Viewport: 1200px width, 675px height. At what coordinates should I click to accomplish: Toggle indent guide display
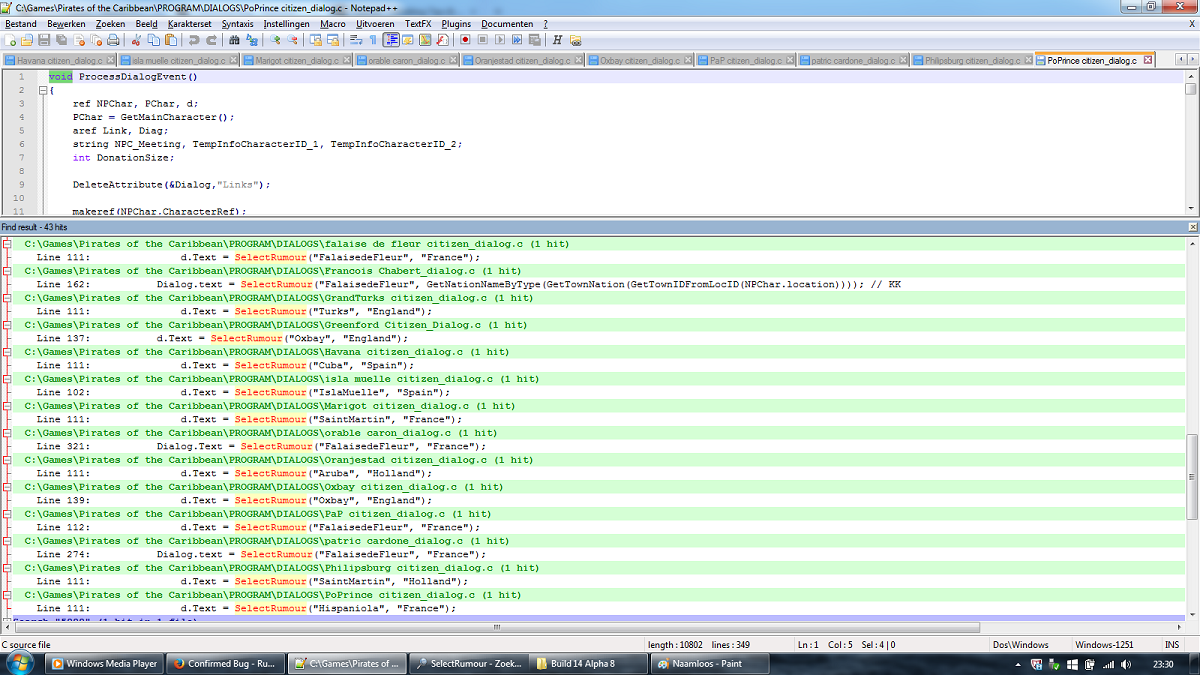pos(391,40)
